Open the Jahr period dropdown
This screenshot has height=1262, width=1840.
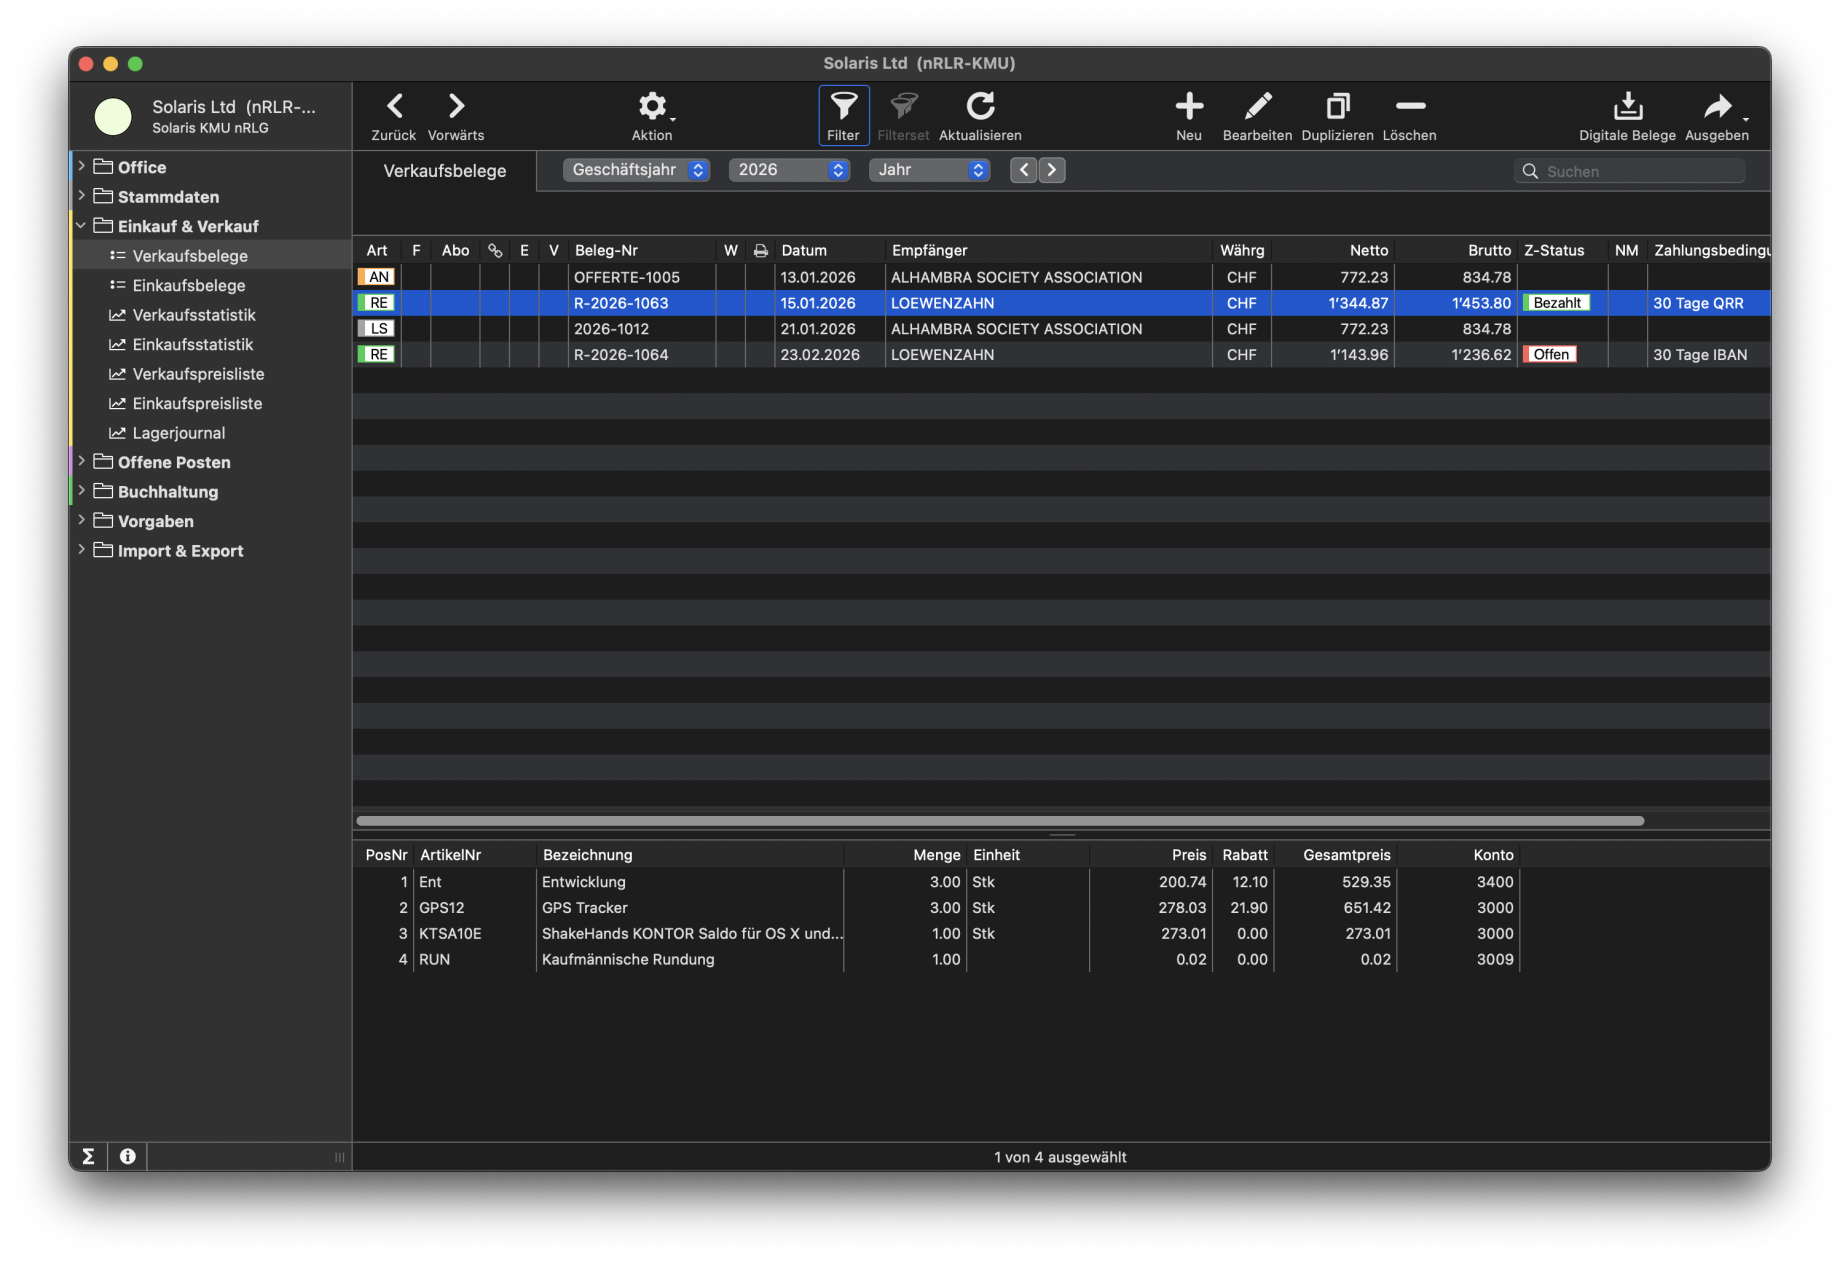(929, 170)
